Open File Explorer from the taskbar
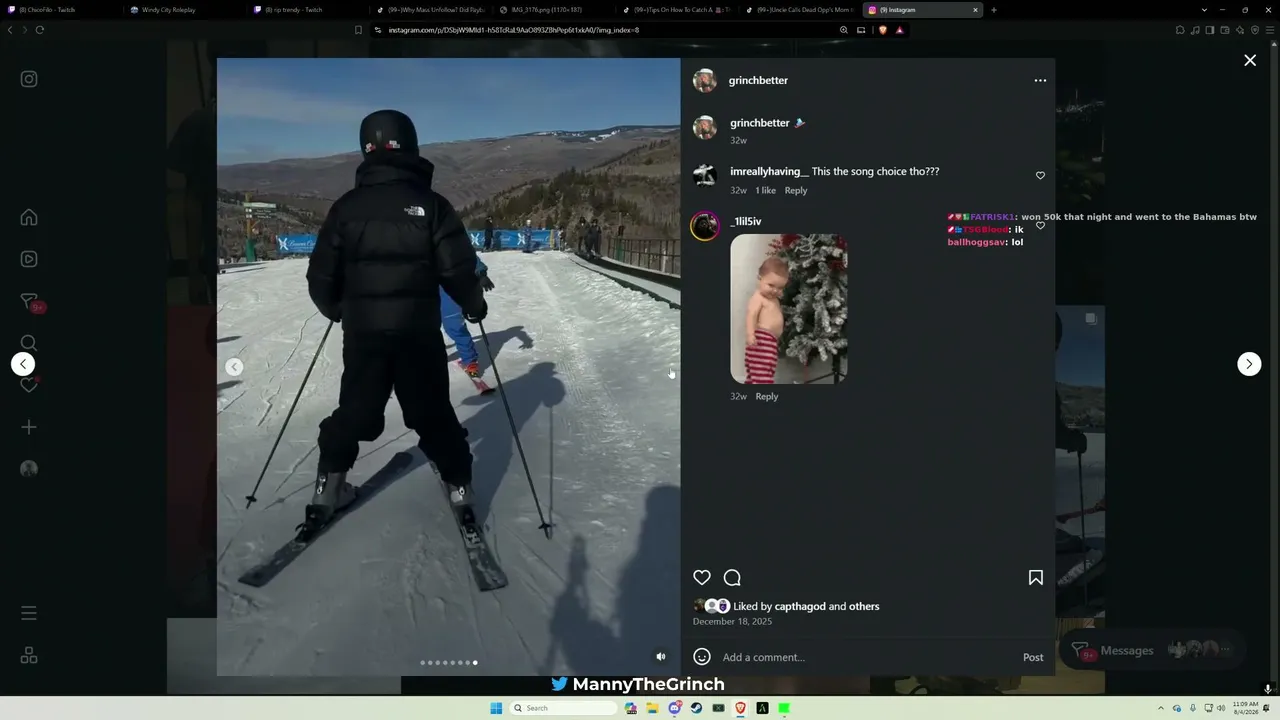The height and width of the screenshot is (720, 1280). pos(652,709)
